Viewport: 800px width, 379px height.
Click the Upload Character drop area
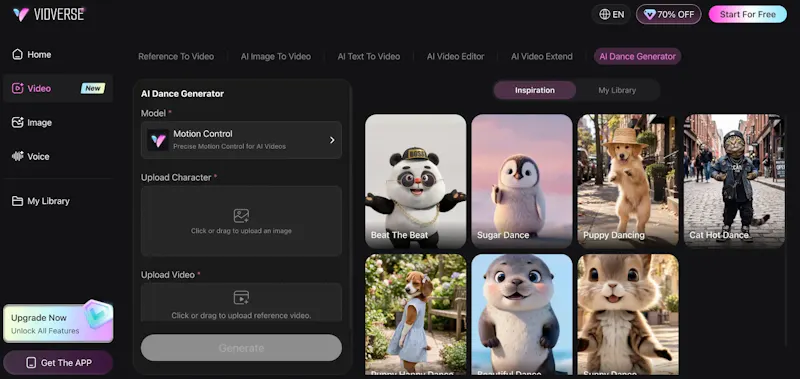pyautogui.click(x=241, y=221)
